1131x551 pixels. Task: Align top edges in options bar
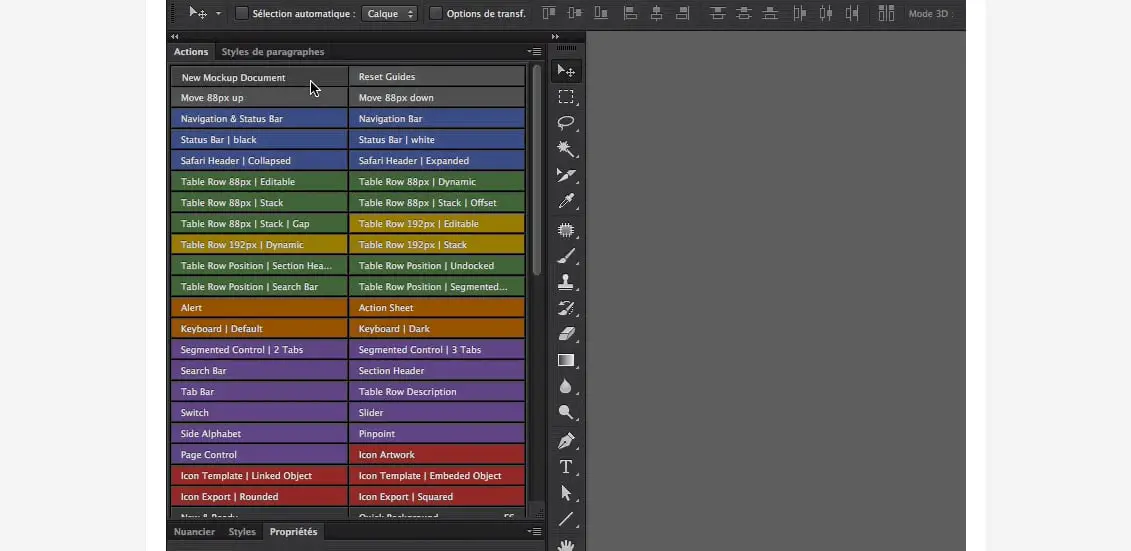[x=549, y=13]
